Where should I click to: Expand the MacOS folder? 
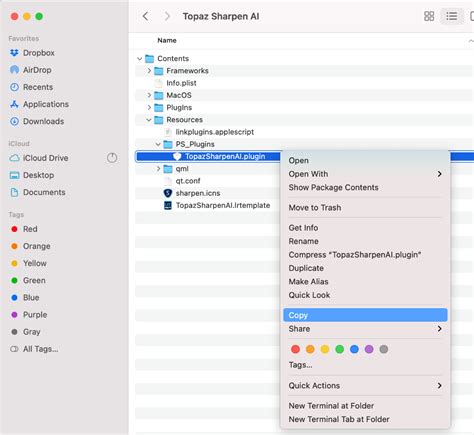149,95
